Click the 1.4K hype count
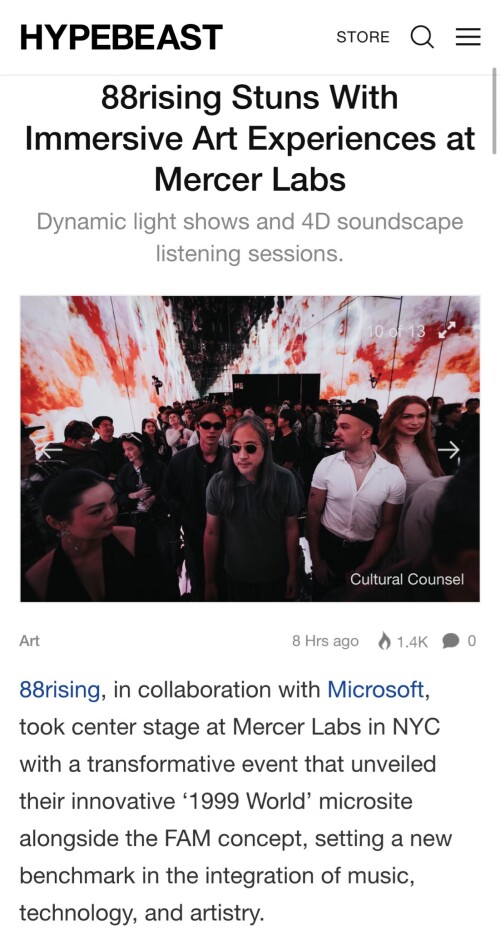500x930 pixels. (x=412, y=641)
